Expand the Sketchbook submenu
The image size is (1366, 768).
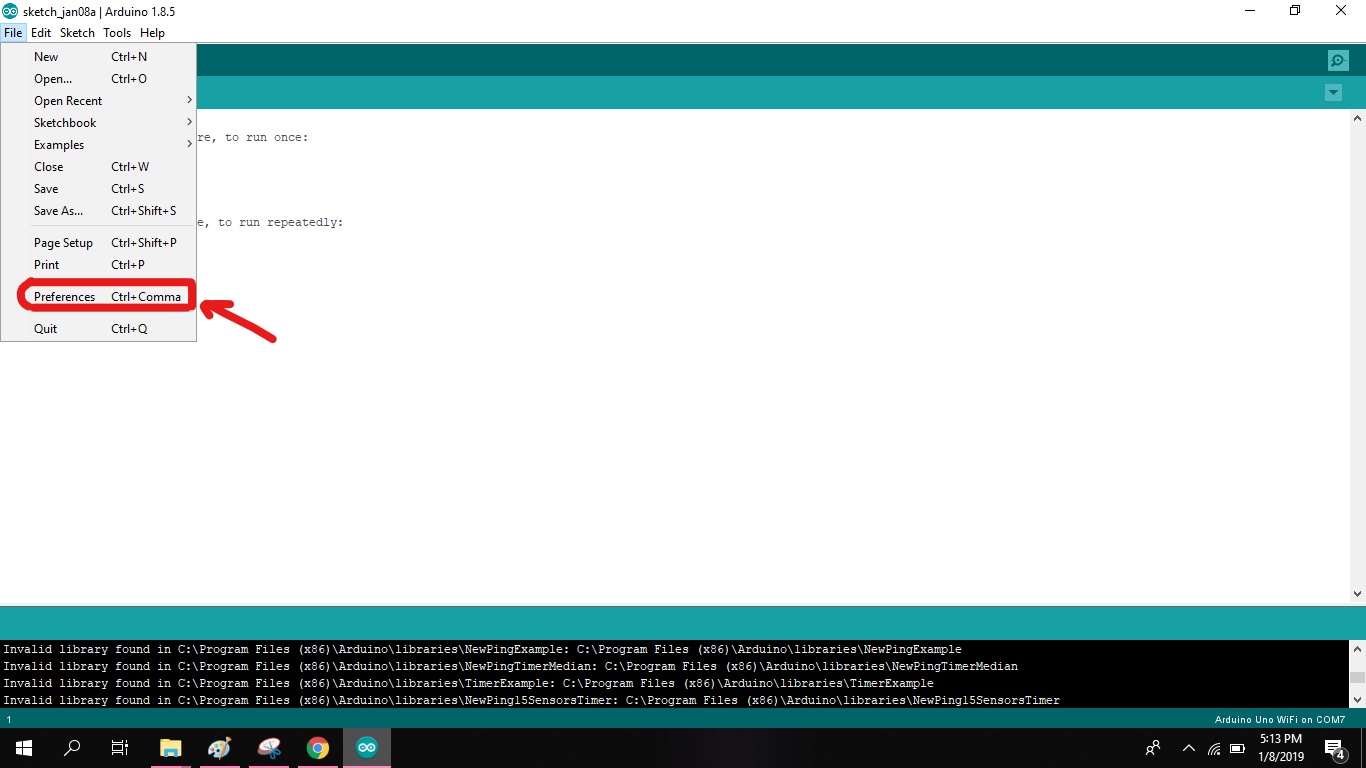tap(98, 123)
